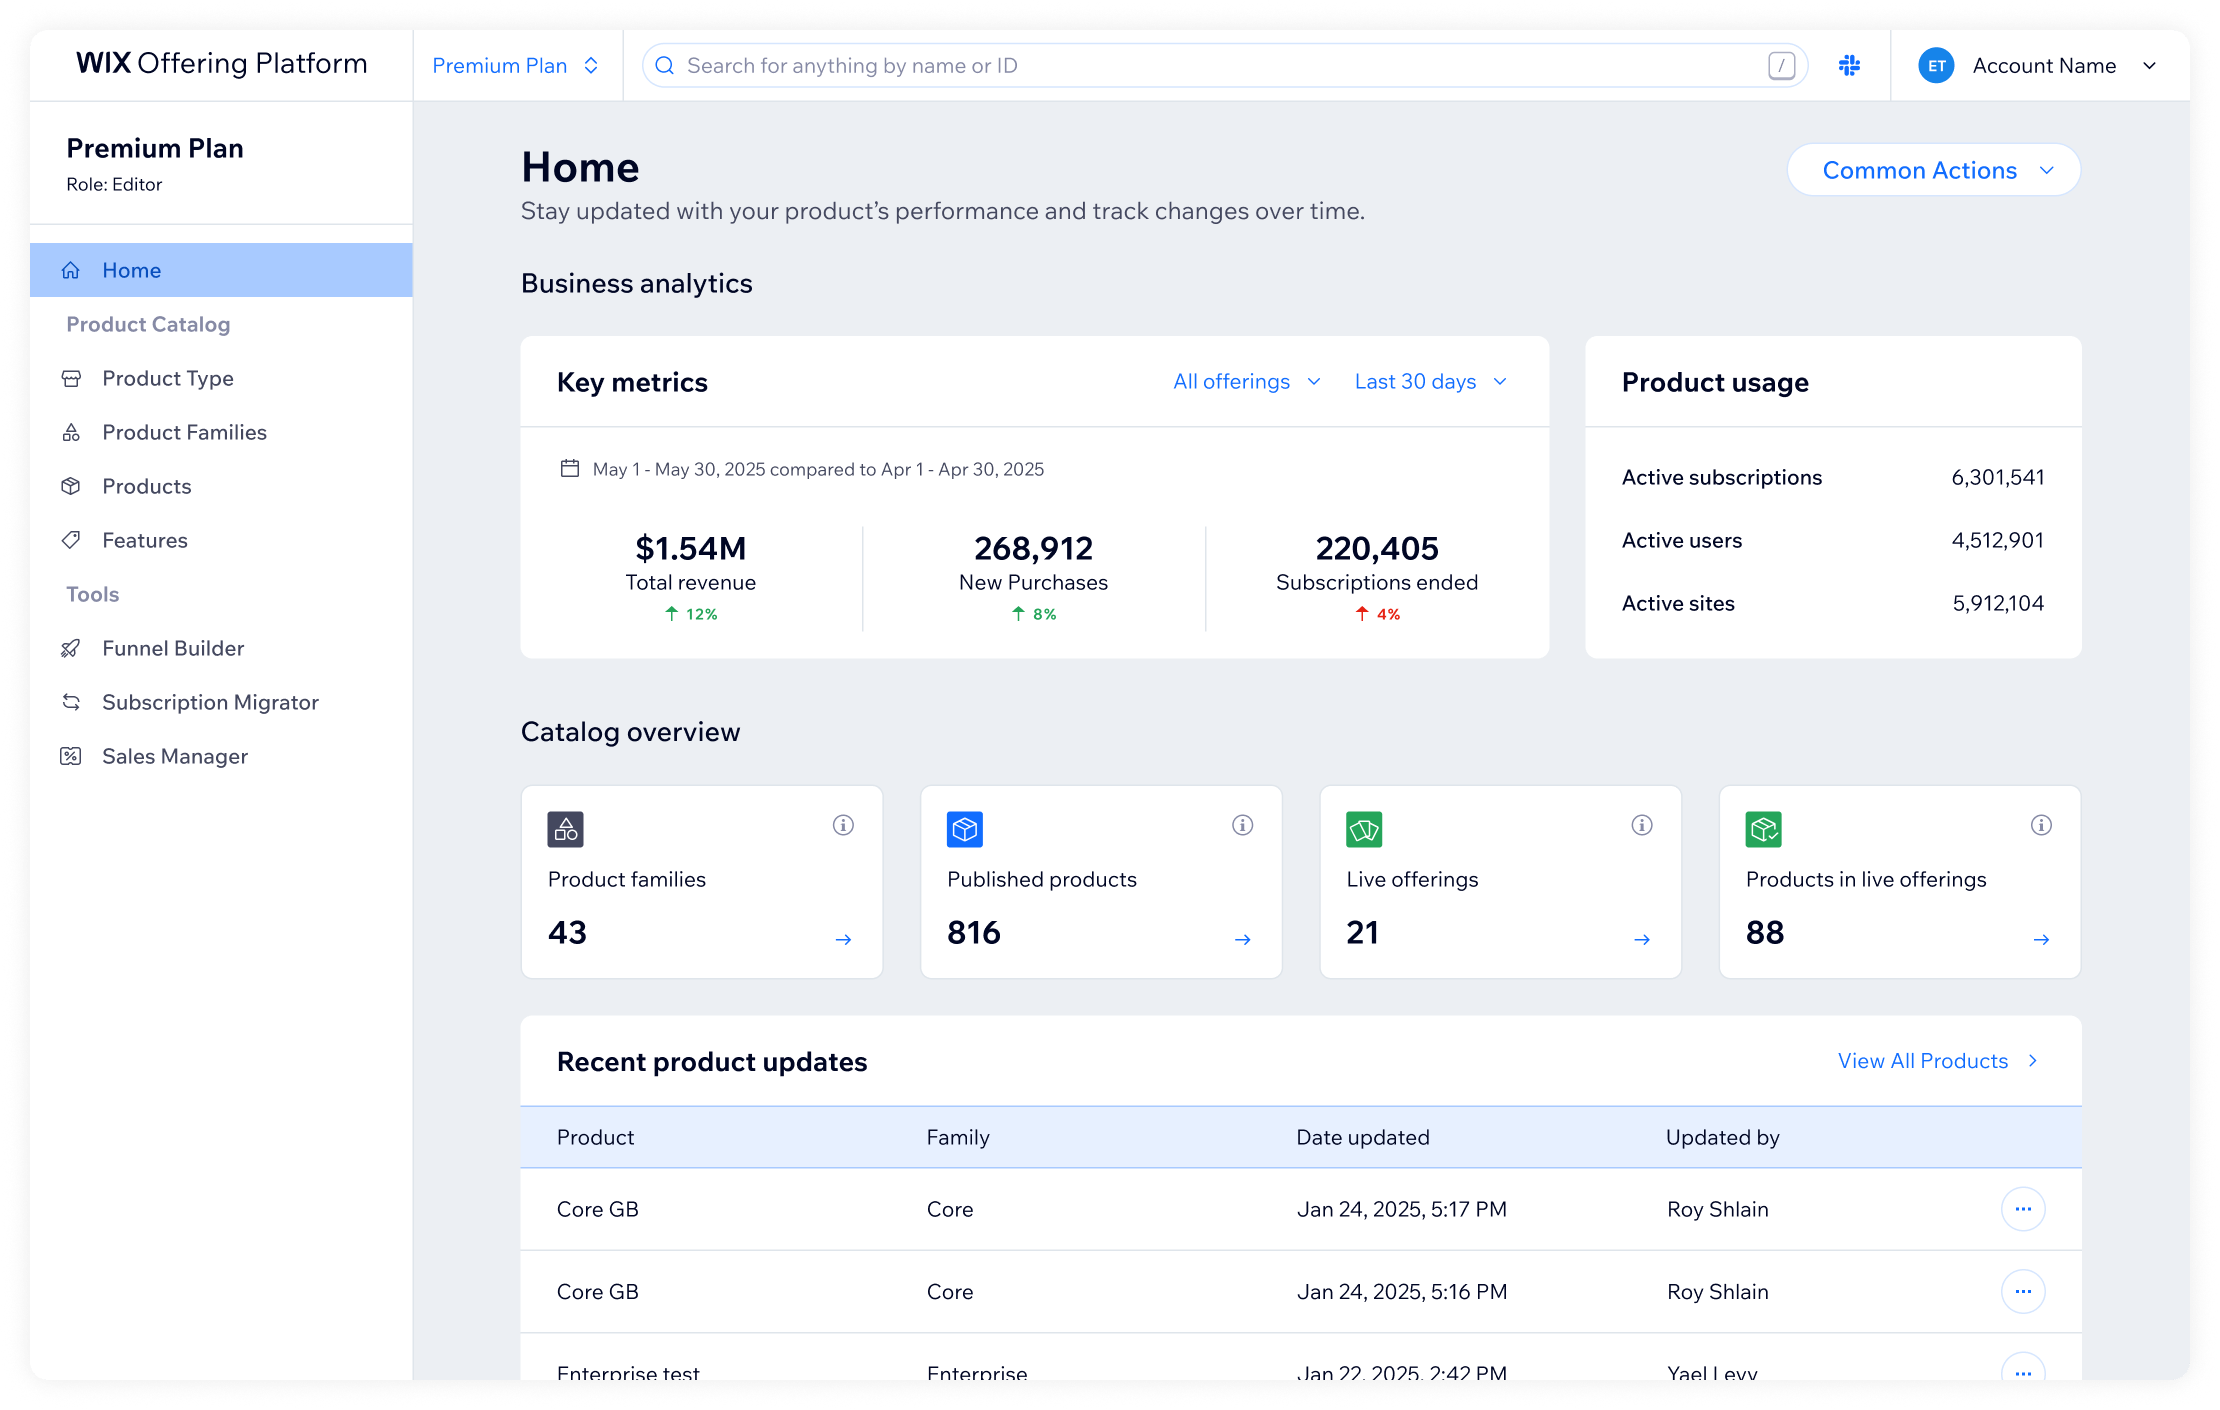Click the Products box icon in sidebar

pos(71,486)
